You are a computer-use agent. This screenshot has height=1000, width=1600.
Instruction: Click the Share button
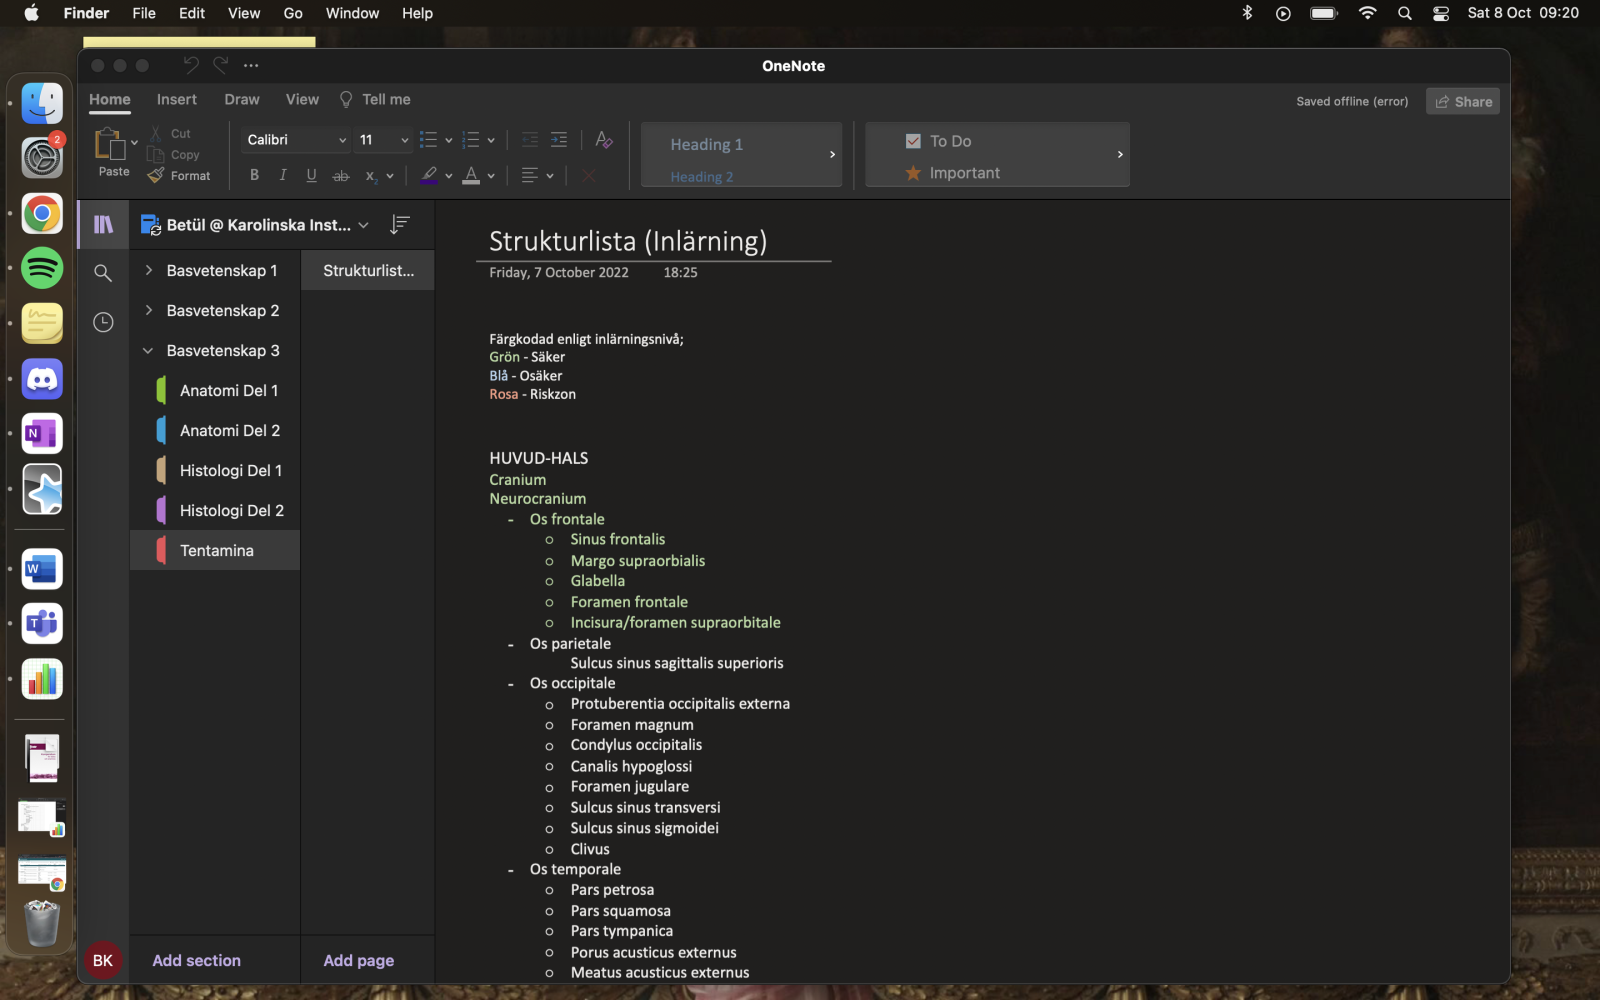[x=1462, y=101]
